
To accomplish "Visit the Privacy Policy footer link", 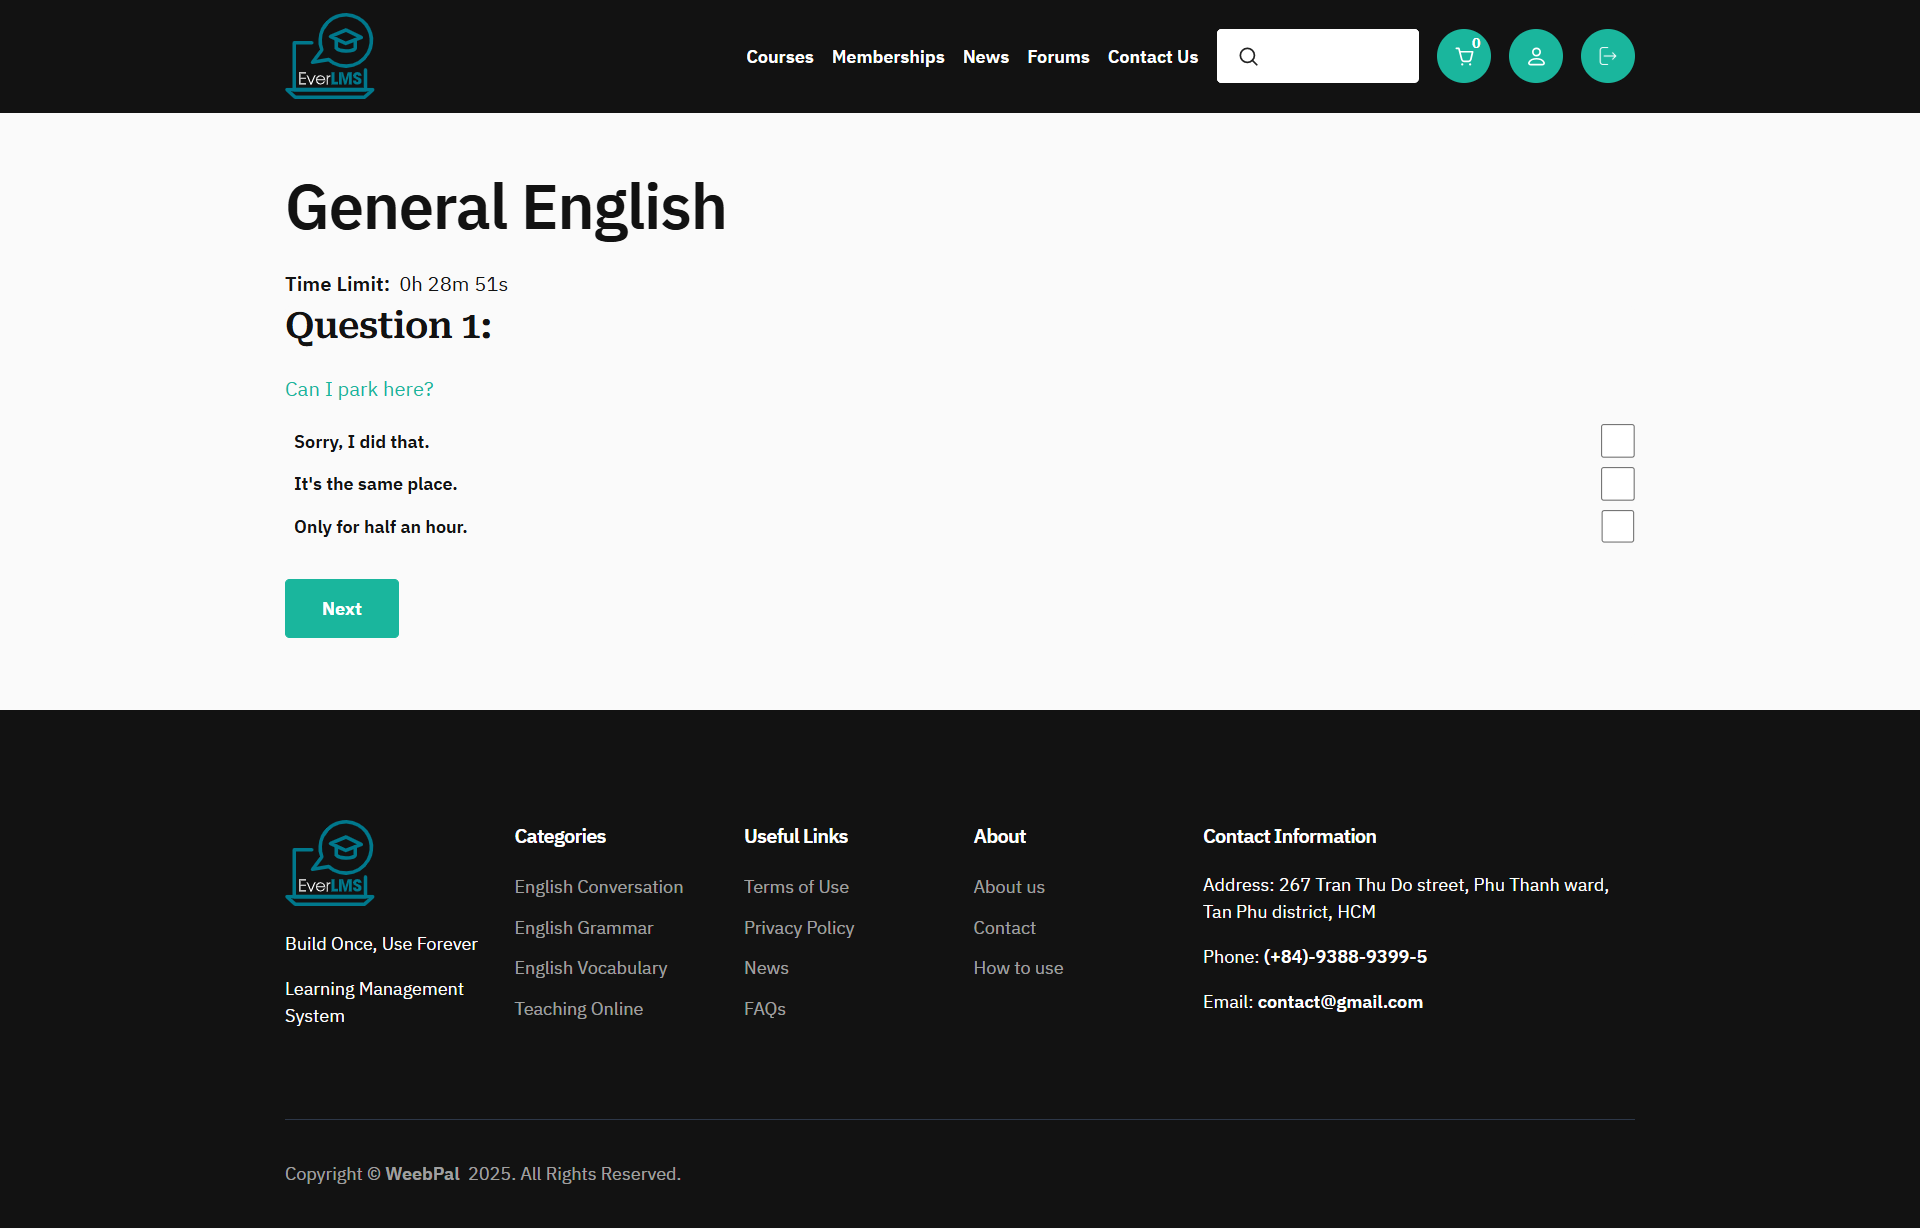I will [798, 928].
